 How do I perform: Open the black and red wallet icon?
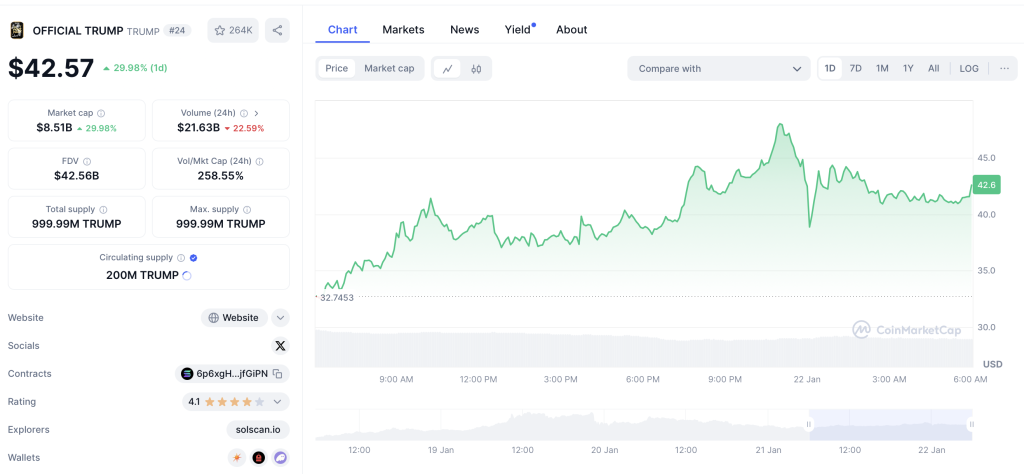pos(259,458)
